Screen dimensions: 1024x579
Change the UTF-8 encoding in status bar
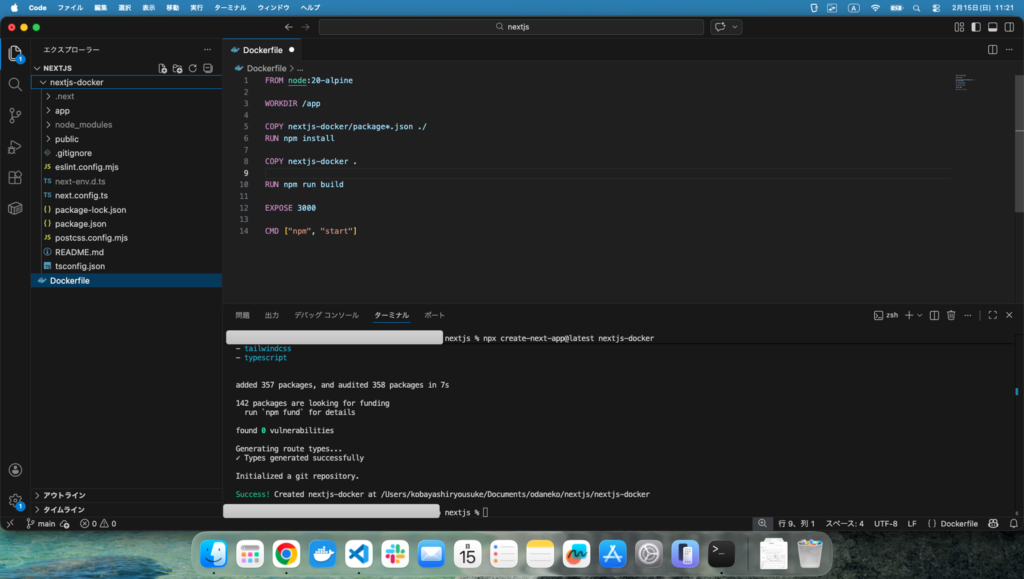click(885, 523)
